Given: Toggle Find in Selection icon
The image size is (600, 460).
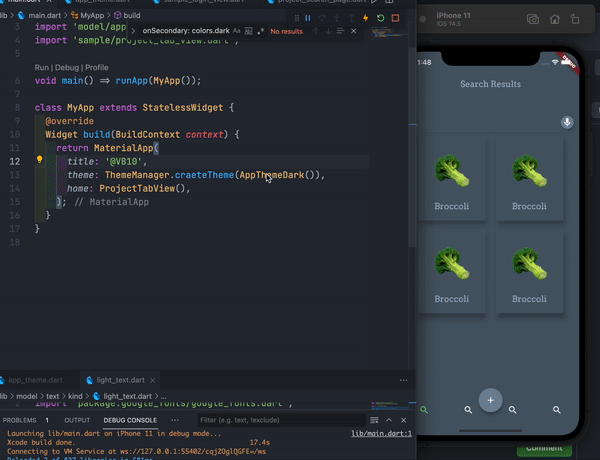Looking at the screenshot, I should [x=340, y=31].
